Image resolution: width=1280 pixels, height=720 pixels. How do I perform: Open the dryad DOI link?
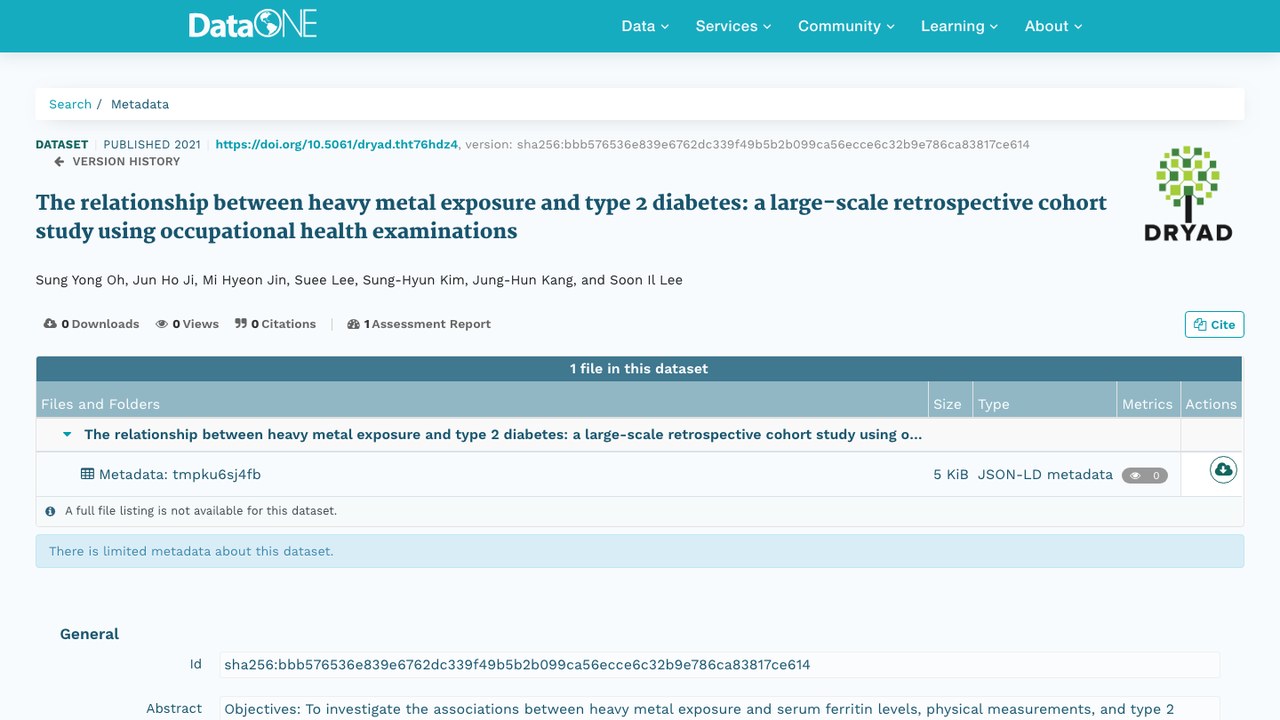337,144
